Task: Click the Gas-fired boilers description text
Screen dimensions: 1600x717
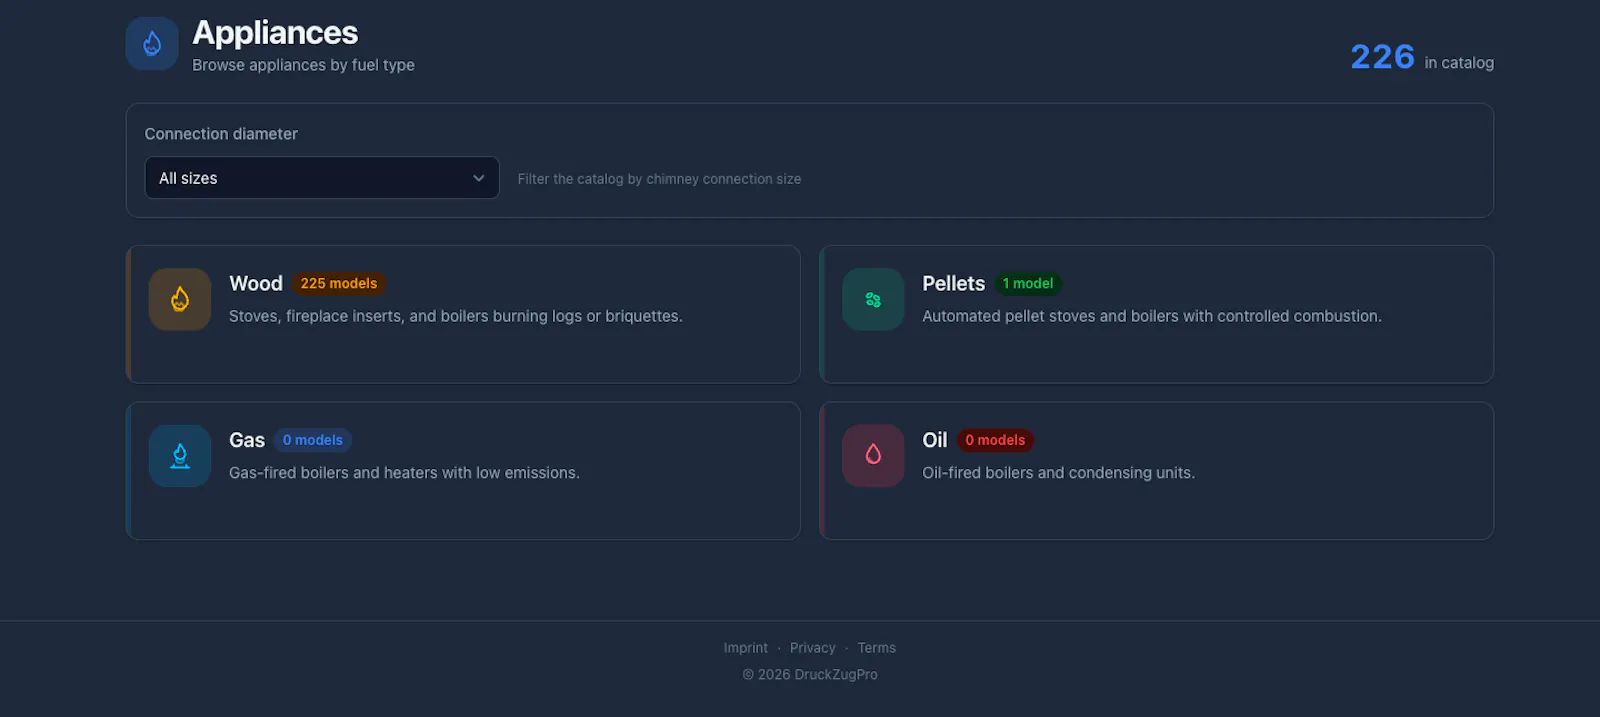Action: coord(404,473)
